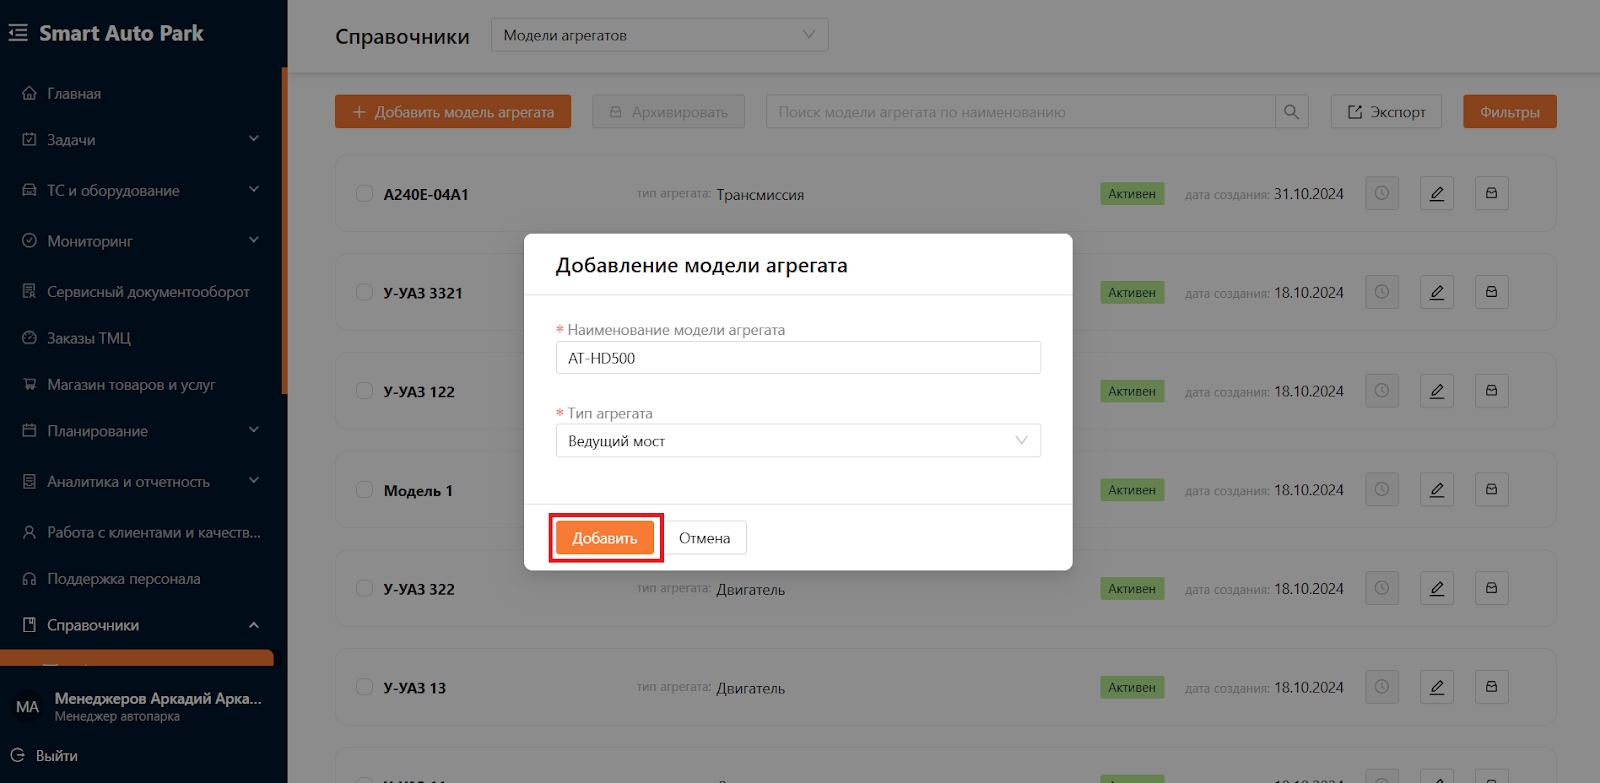Viewport: 1600px width, 783px height.
Task: Click the edit pencil icon for A240E-04A1
Action: point(1436,194)
